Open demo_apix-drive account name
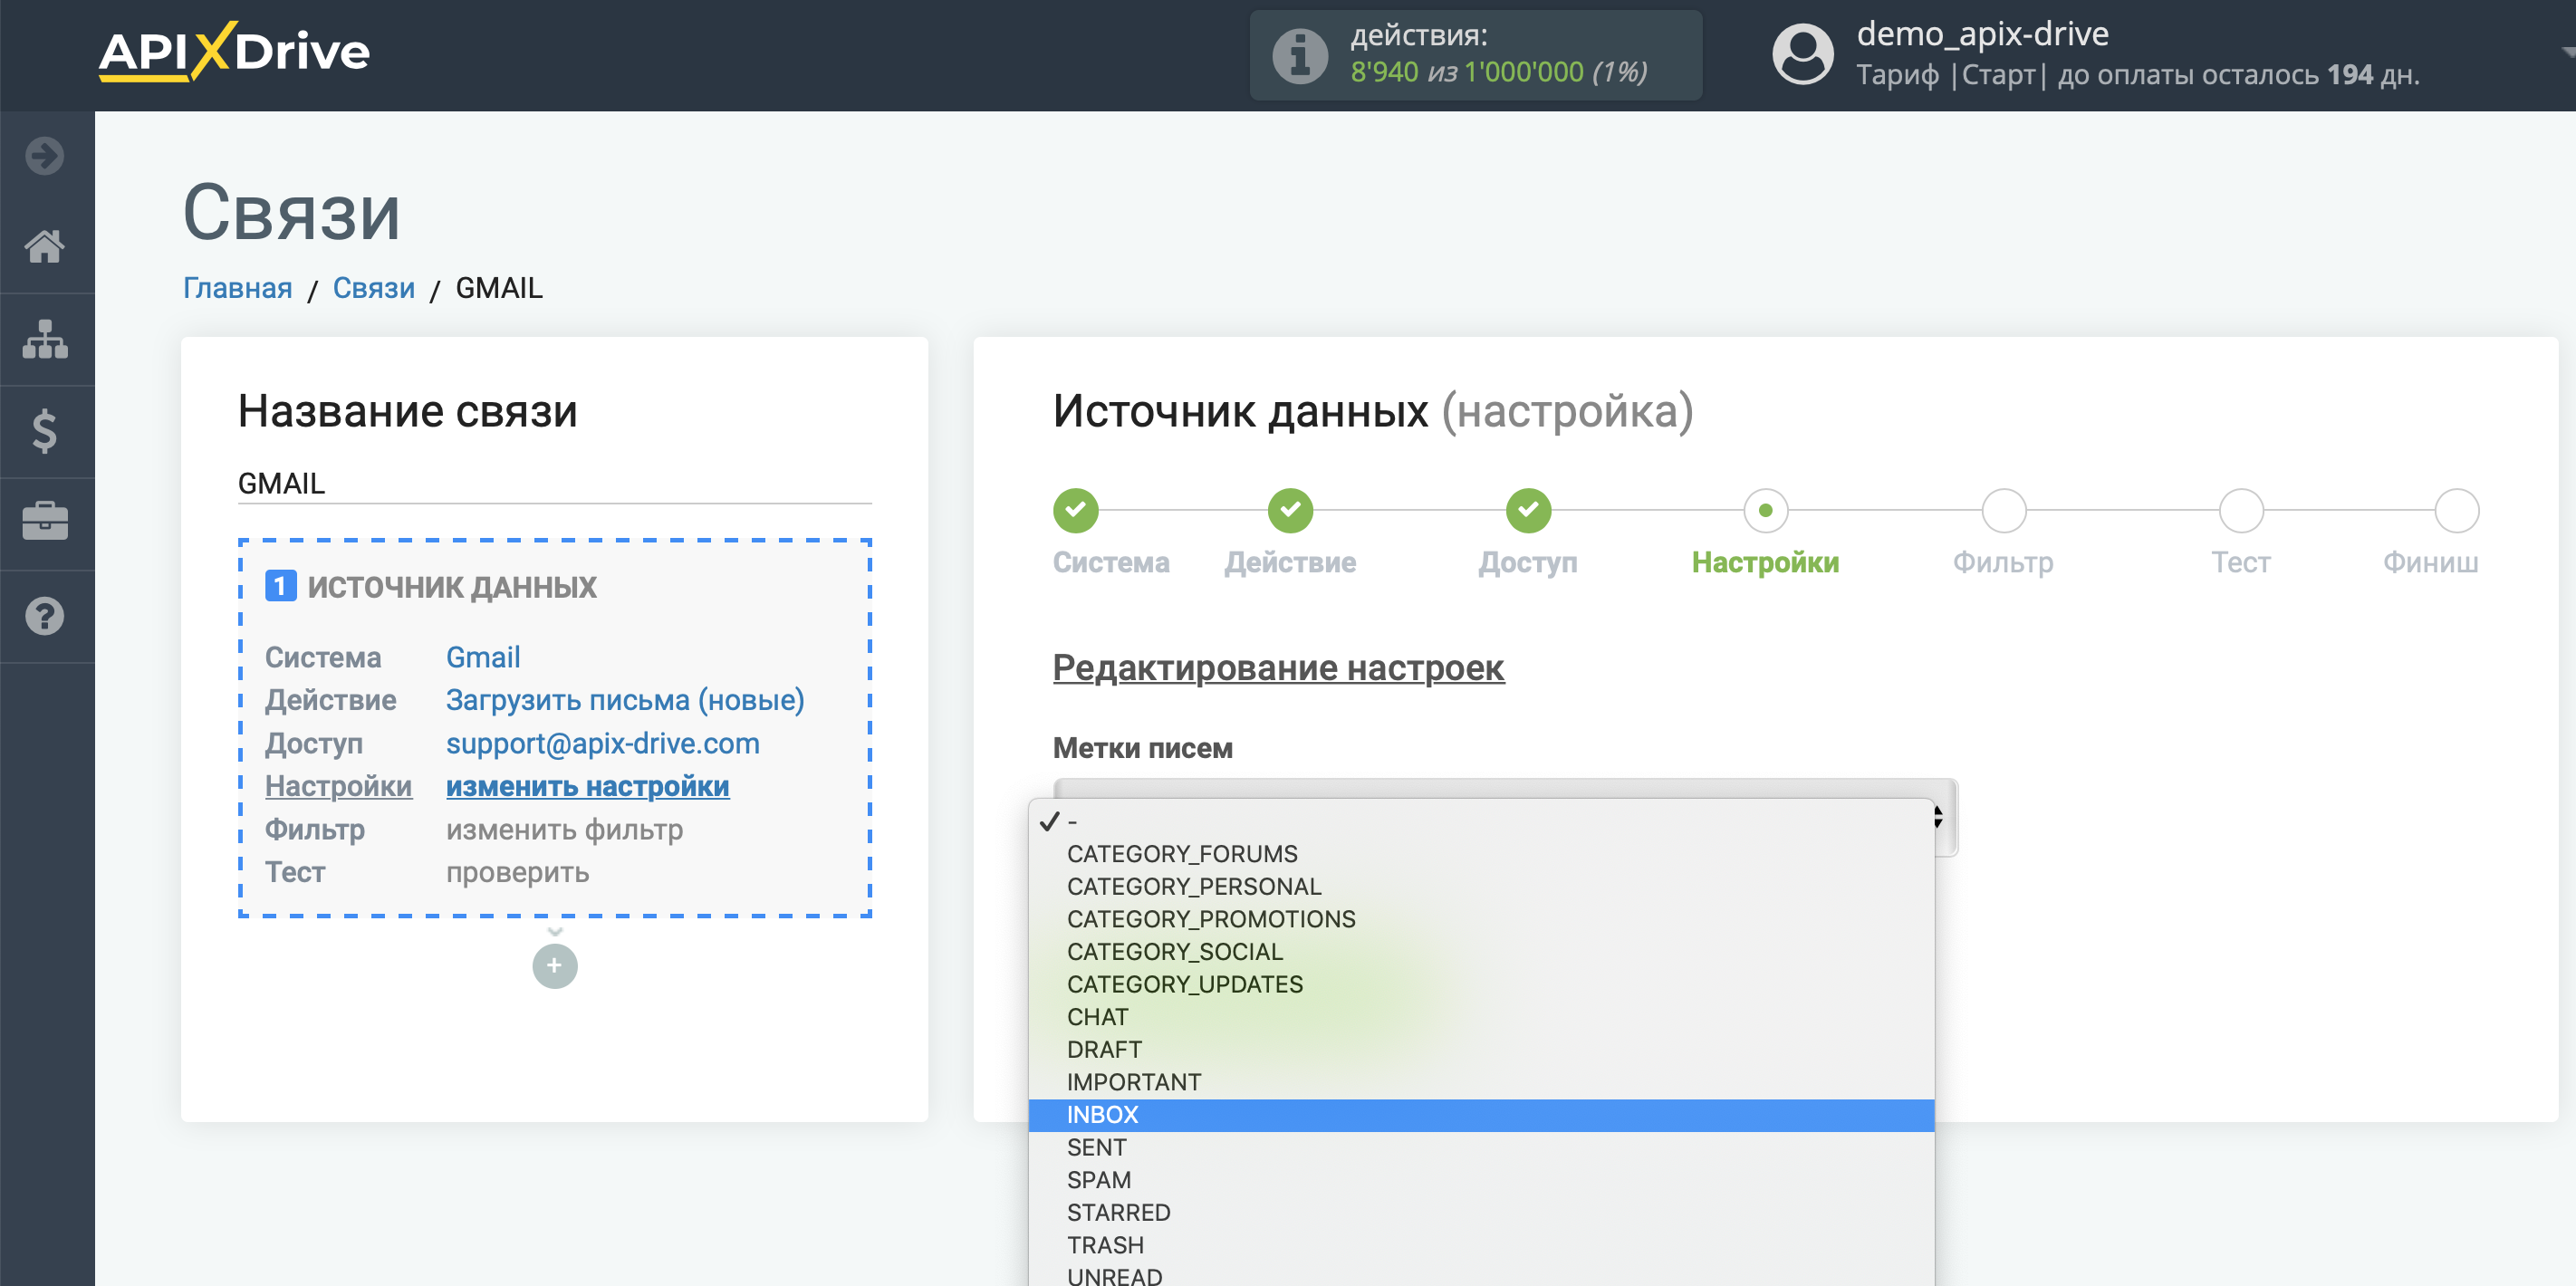 click(1982, 34)
